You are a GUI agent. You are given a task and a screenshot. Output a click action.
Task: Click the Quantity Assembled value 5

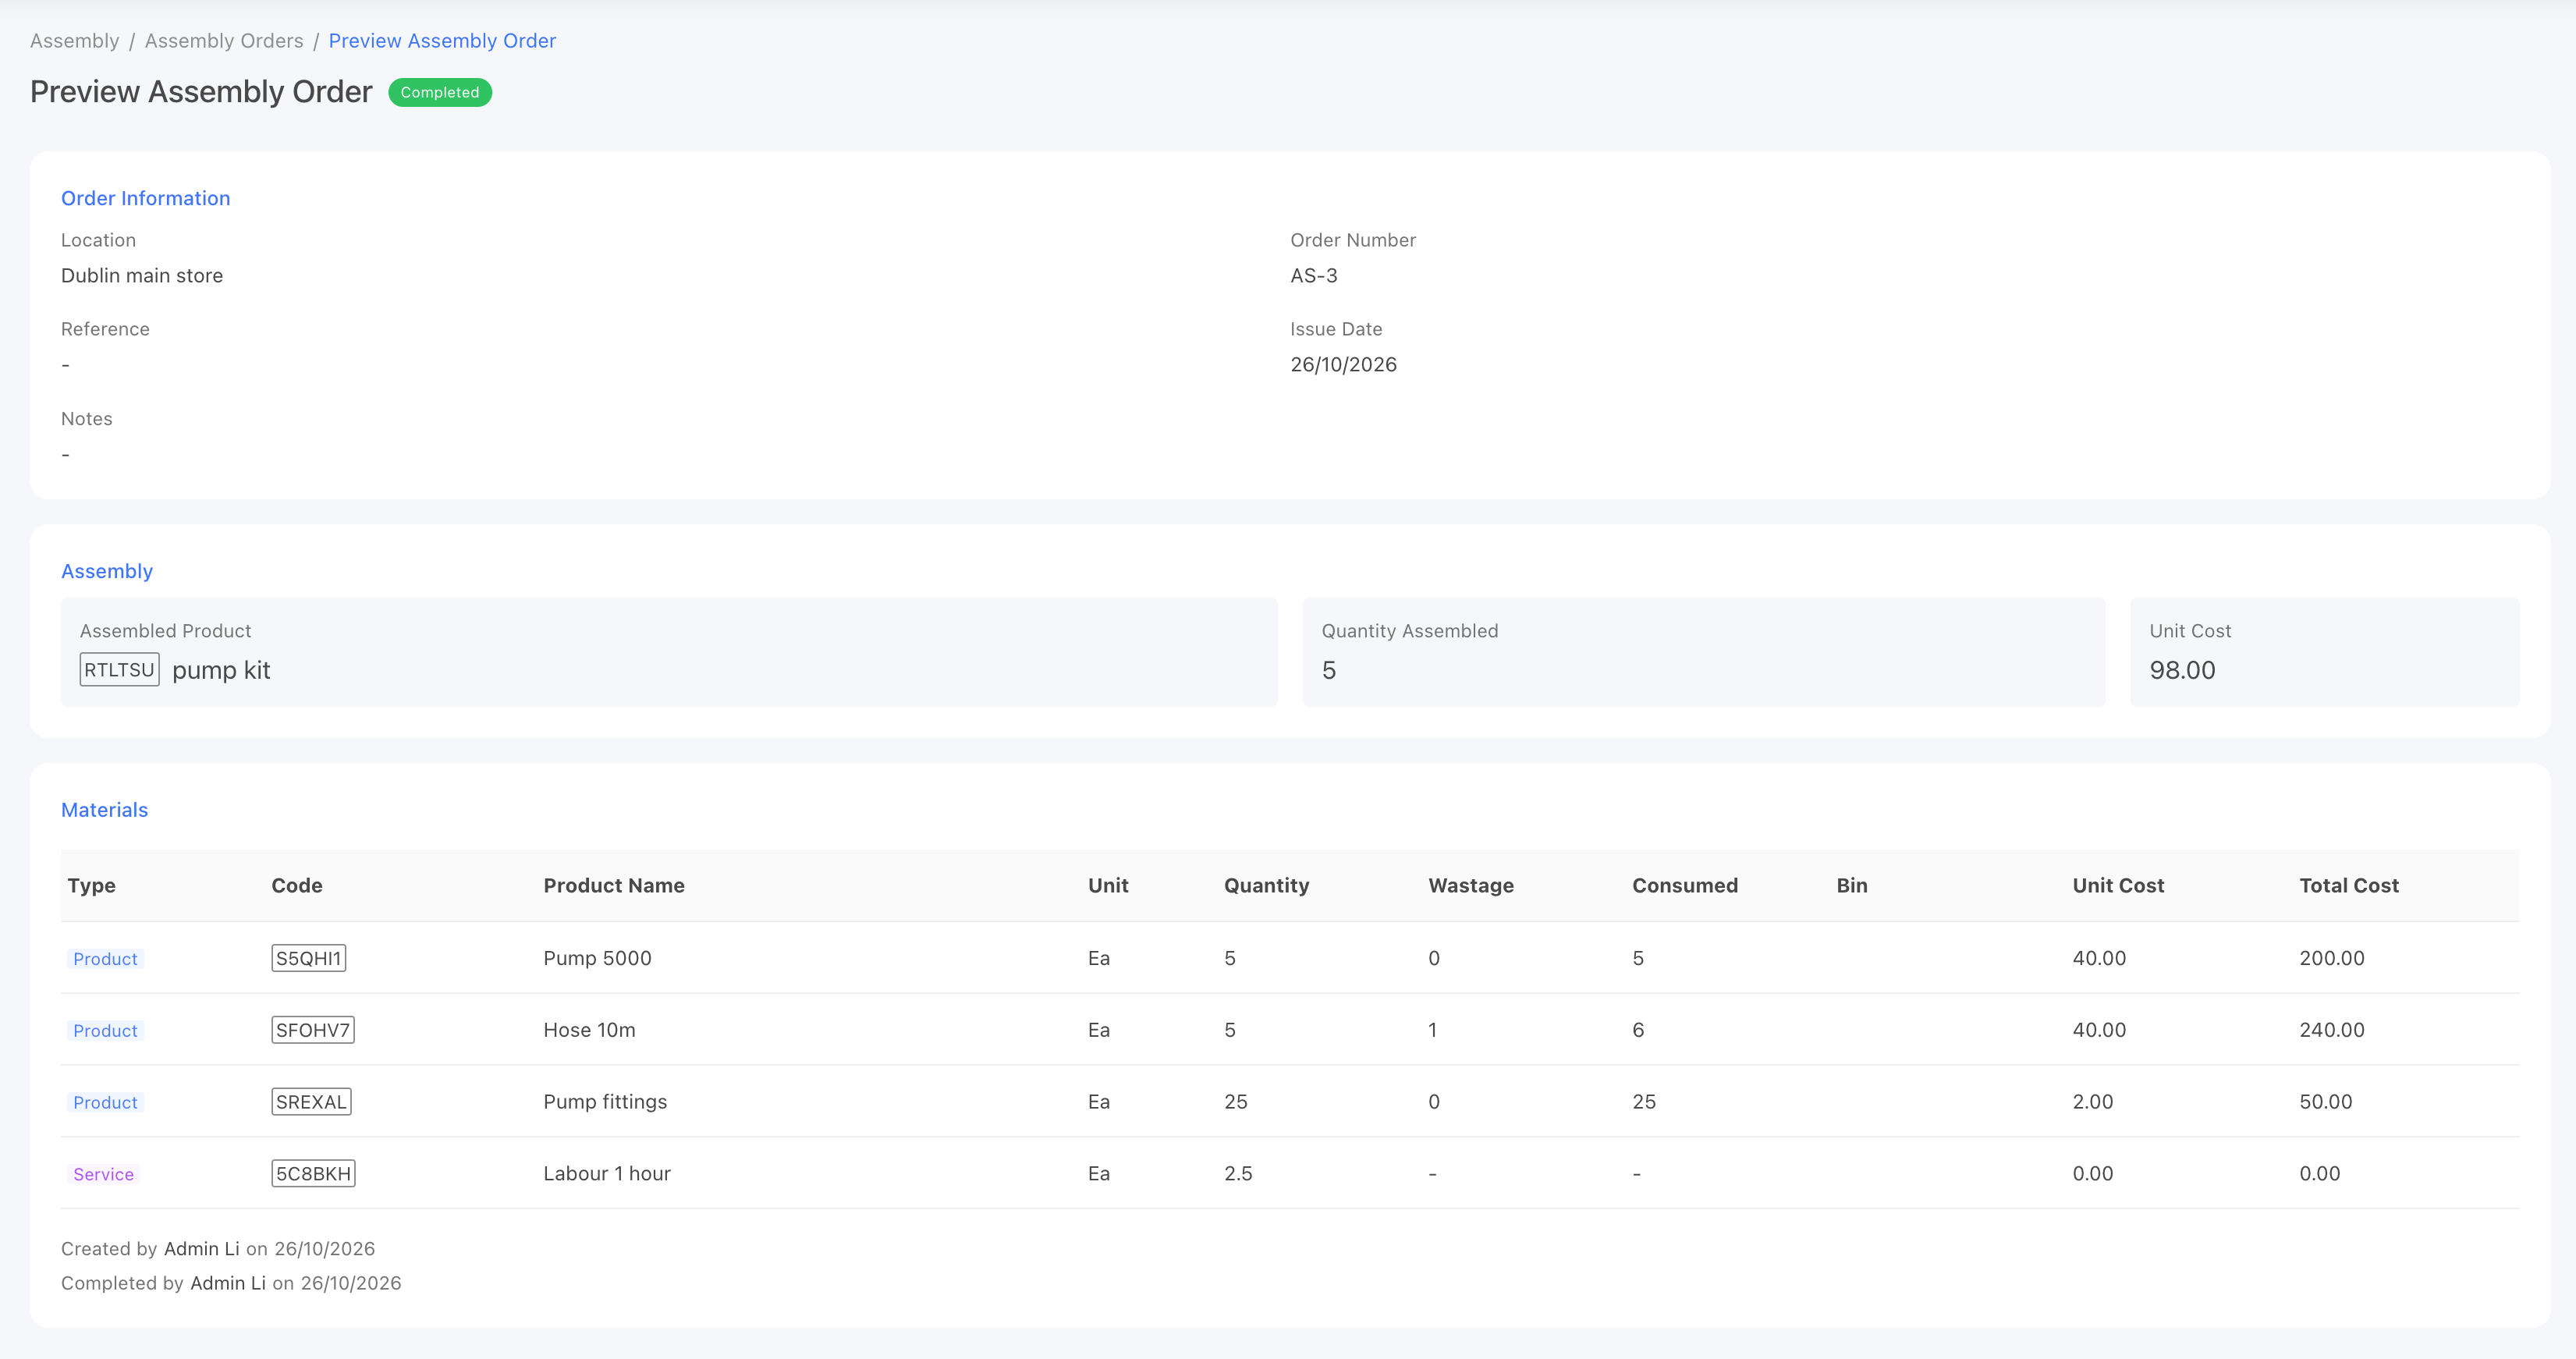coord(1329,670)
